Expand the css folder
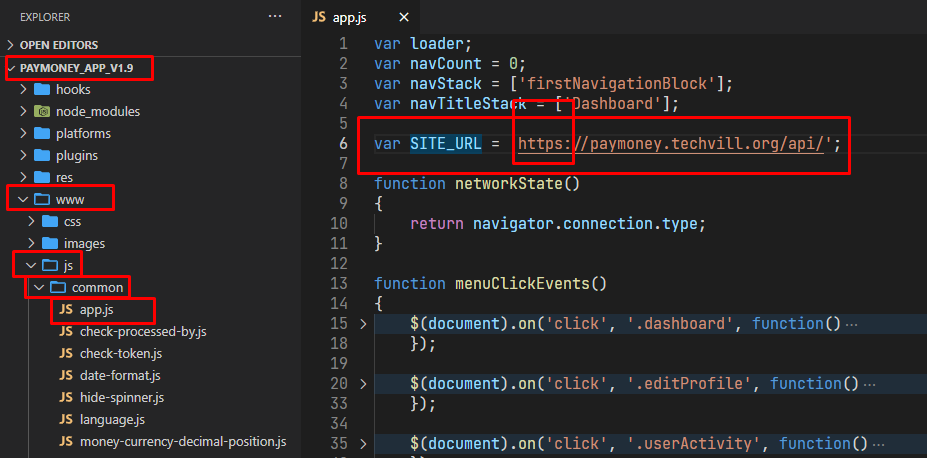Screen dimensions: 927x458 click(30, 221)
